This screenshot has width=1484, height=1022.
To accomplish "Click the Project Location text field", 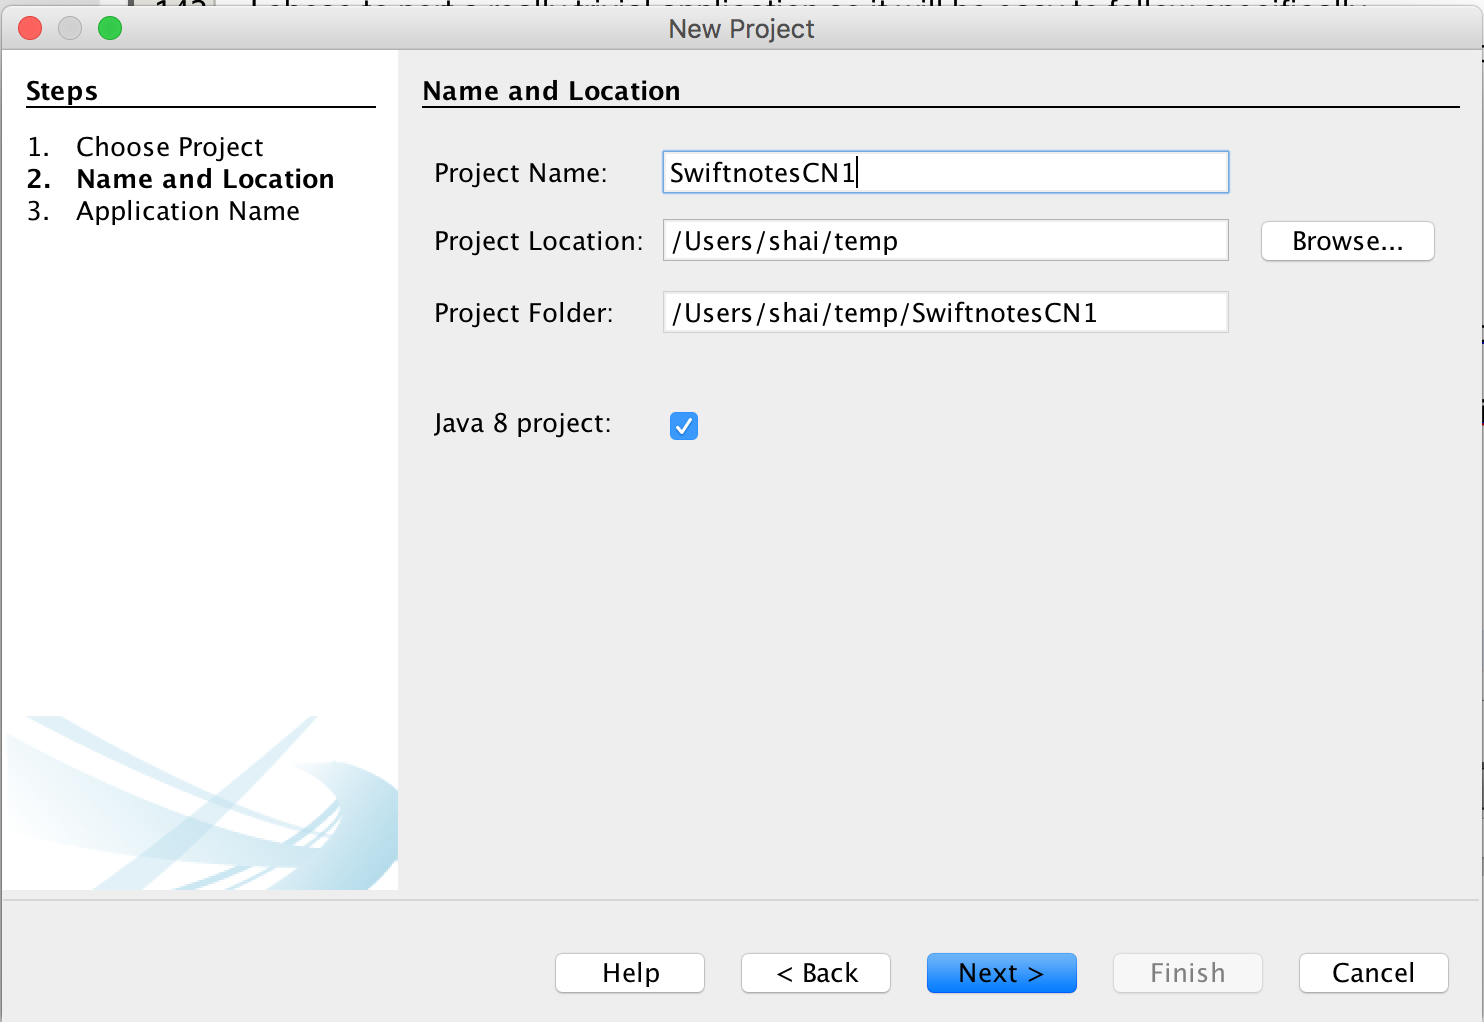I will [945, 240].
